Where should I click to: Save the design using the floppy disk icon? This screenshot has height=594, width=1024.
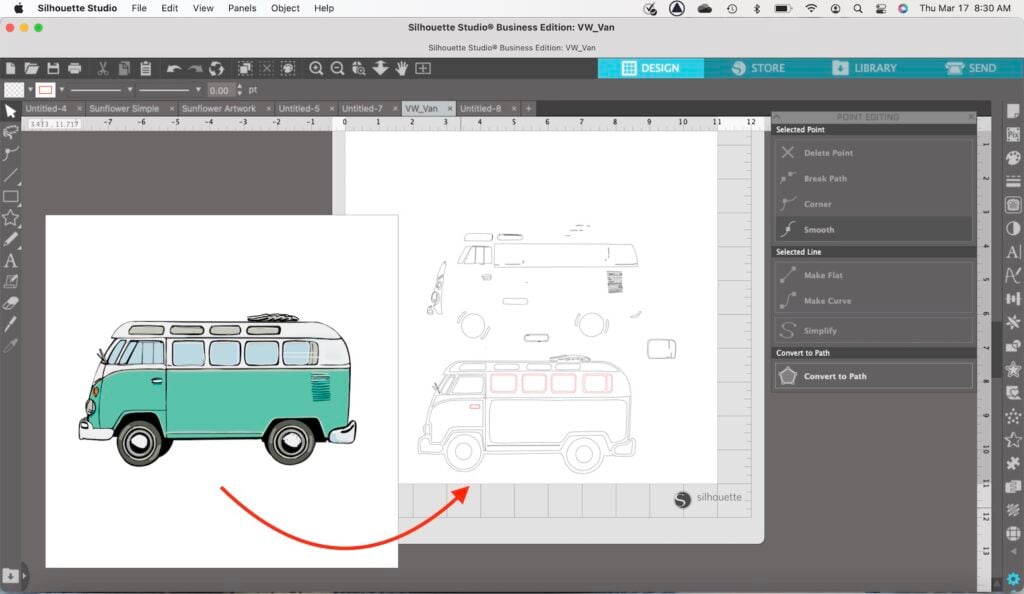[x=53, y=68]
